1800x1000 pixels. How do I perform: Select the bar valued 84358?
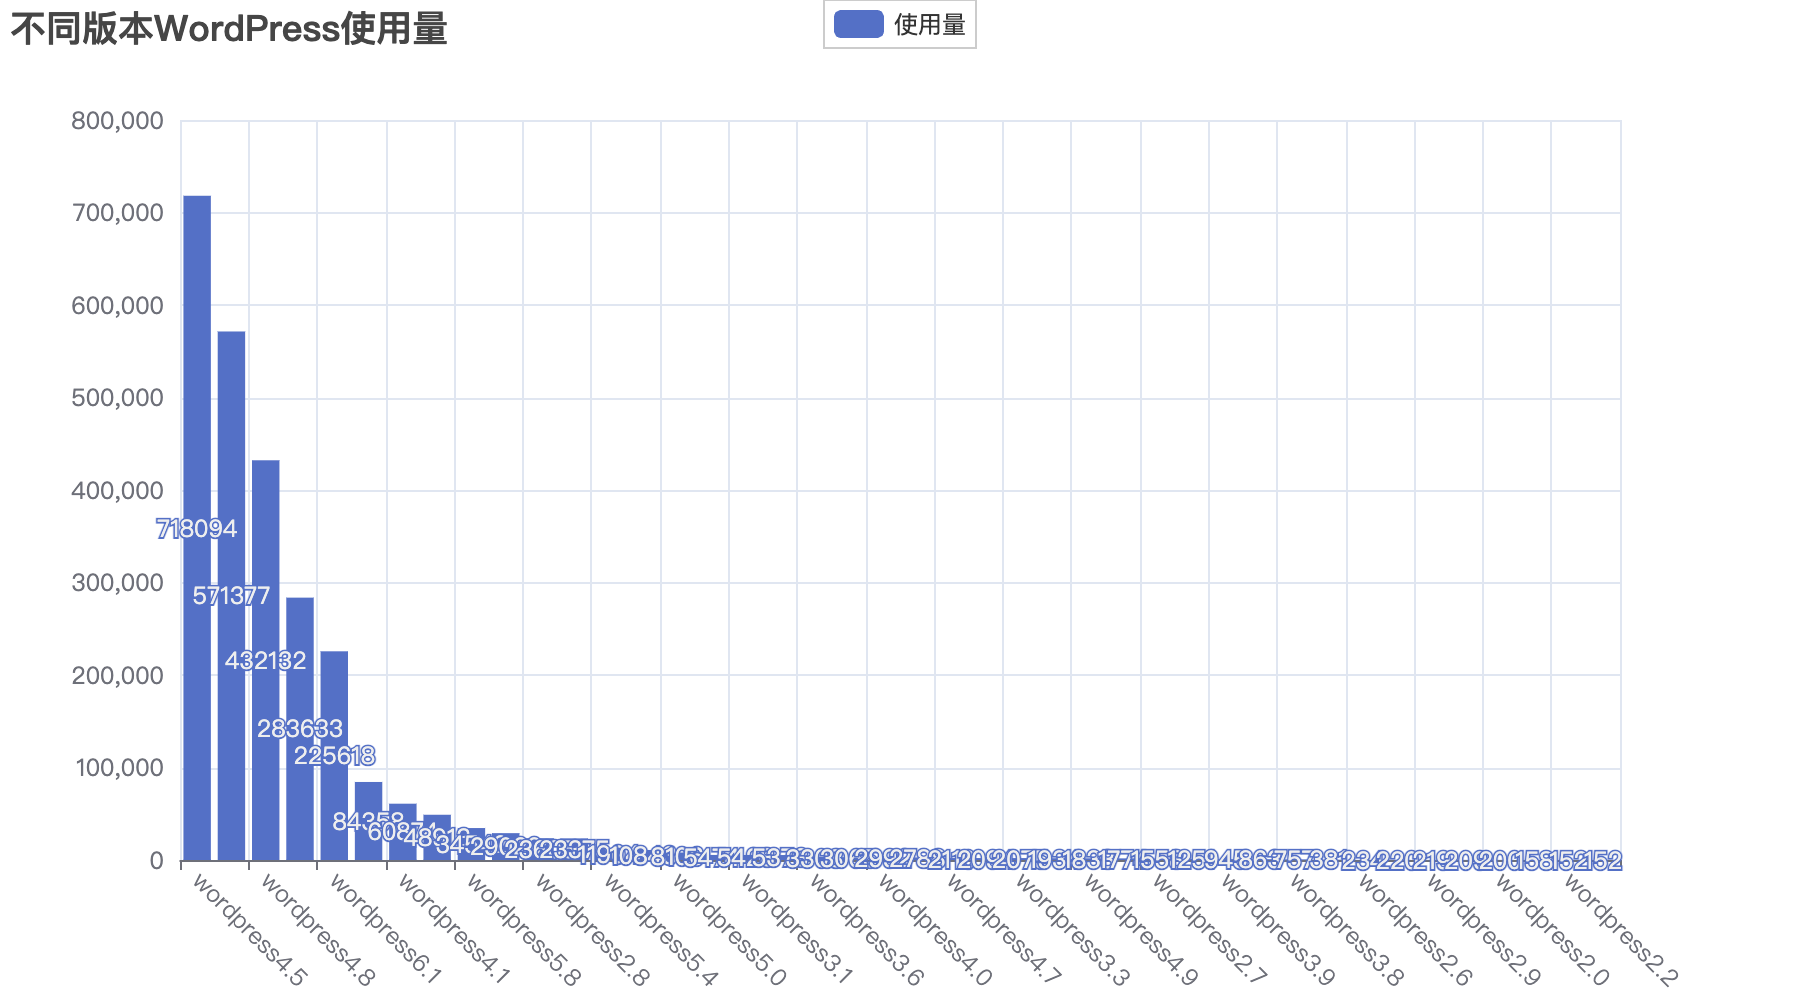[x=368, y=821]
